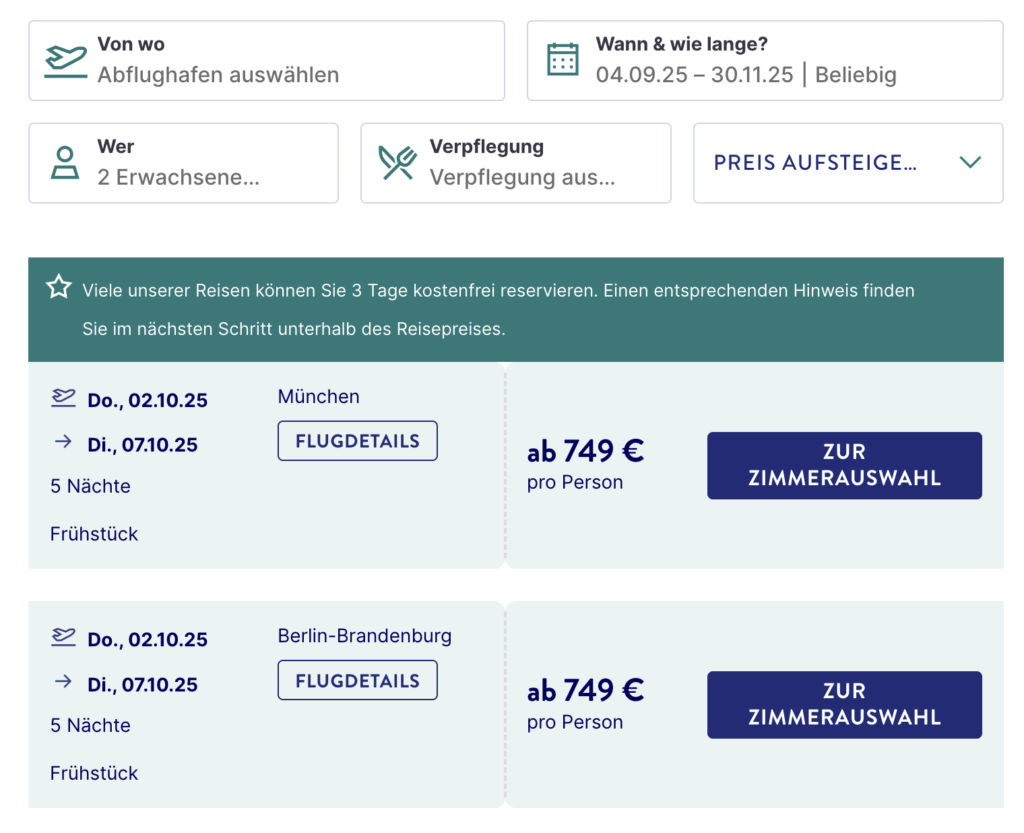Open the Abflughafen auswählen selector

click(x=266, y=61)
